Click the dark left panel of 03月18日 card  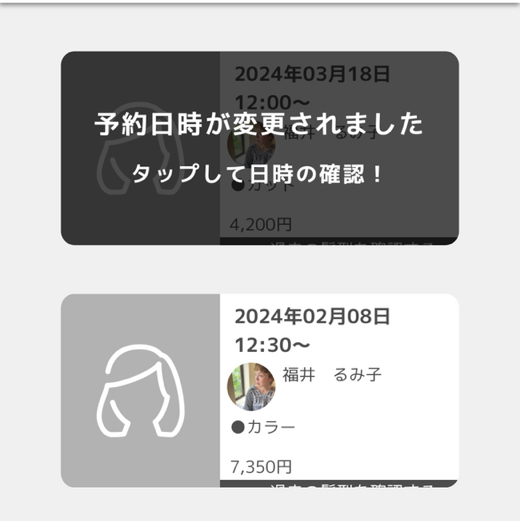pyautogui.click(x=140, y=148)
